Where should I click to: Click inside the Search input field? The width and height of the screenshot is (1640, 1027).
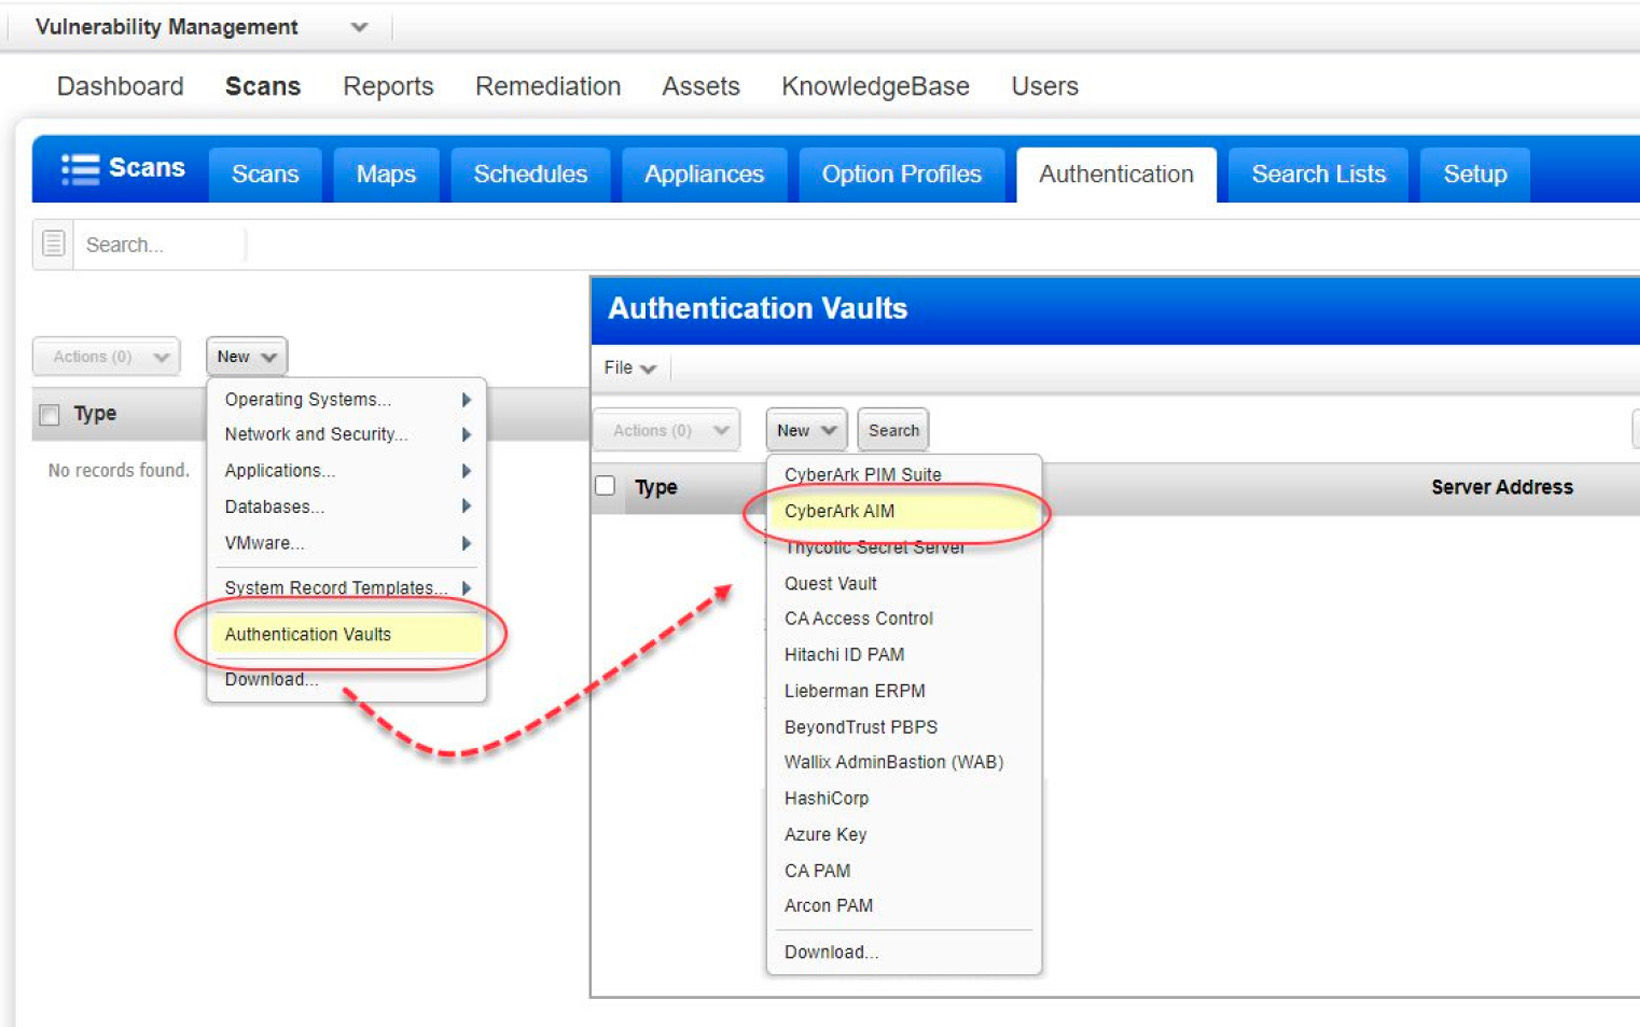pyautogui.click(x=160, y=243)
